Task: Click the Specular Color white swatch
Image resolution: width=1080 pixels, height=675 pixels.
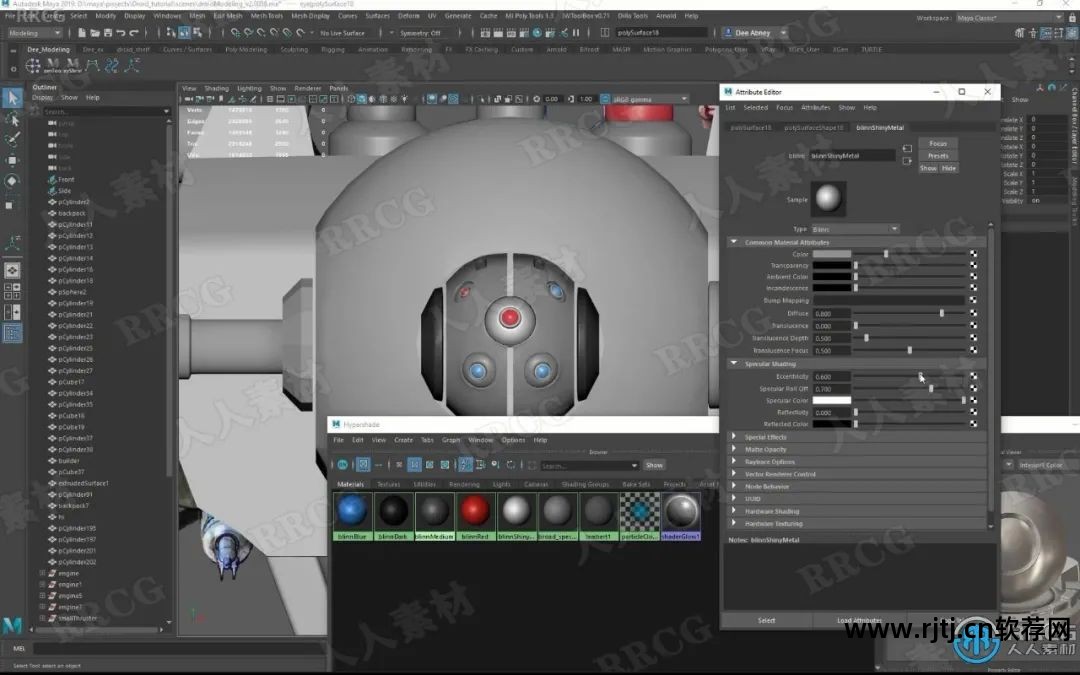Action: tap(831, 400)
